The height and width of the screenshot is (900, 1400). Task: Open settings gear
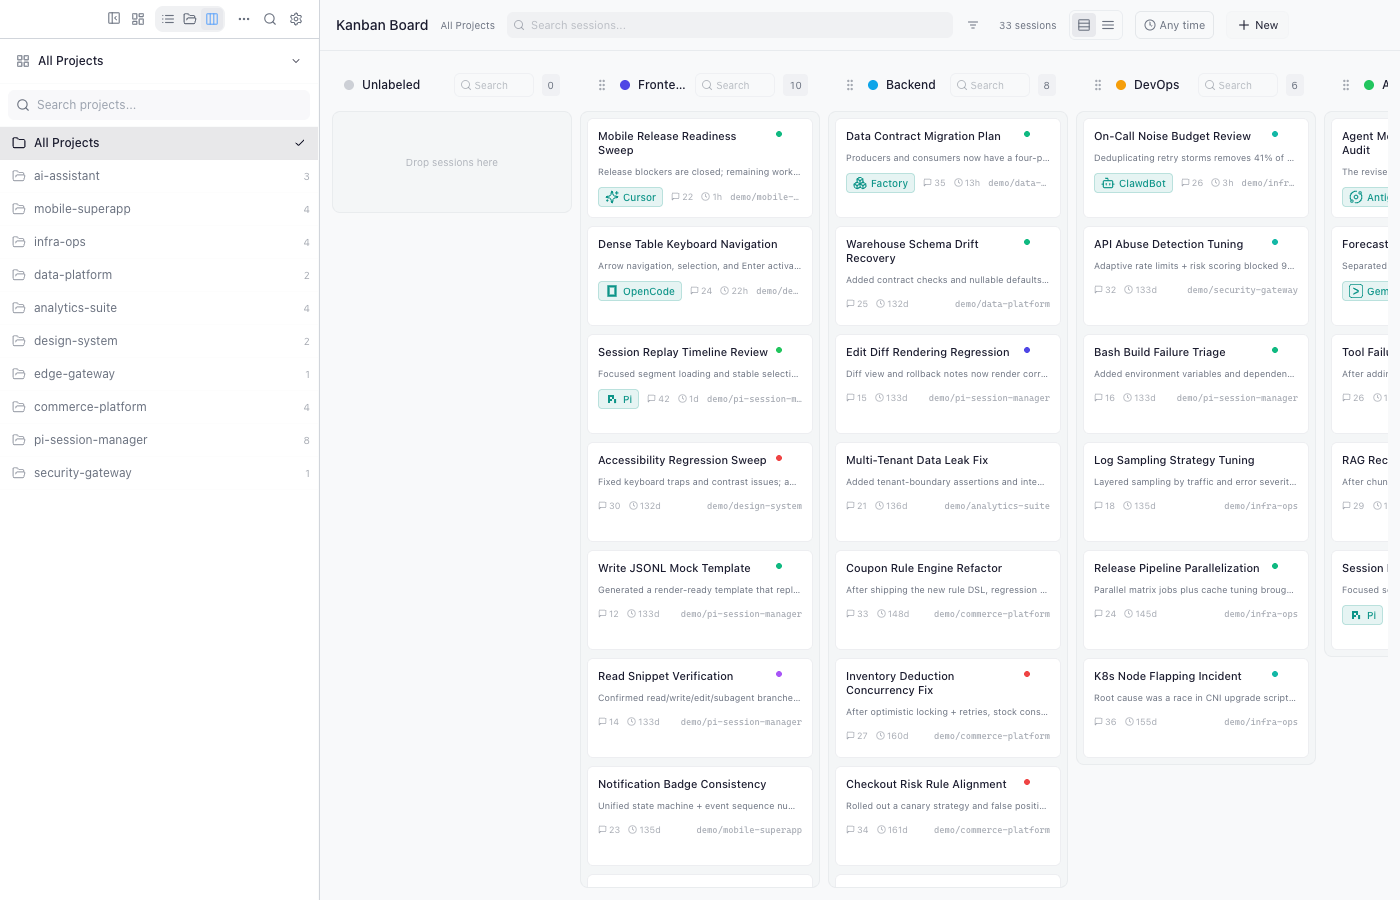coord(296,19)
